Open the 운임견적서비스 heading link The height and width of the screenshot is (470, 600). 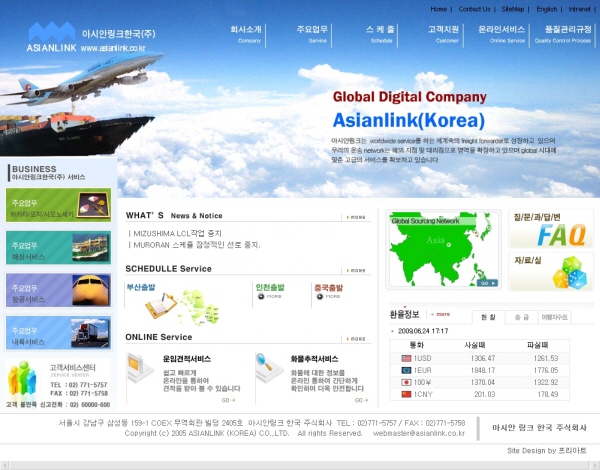(187, 359)
